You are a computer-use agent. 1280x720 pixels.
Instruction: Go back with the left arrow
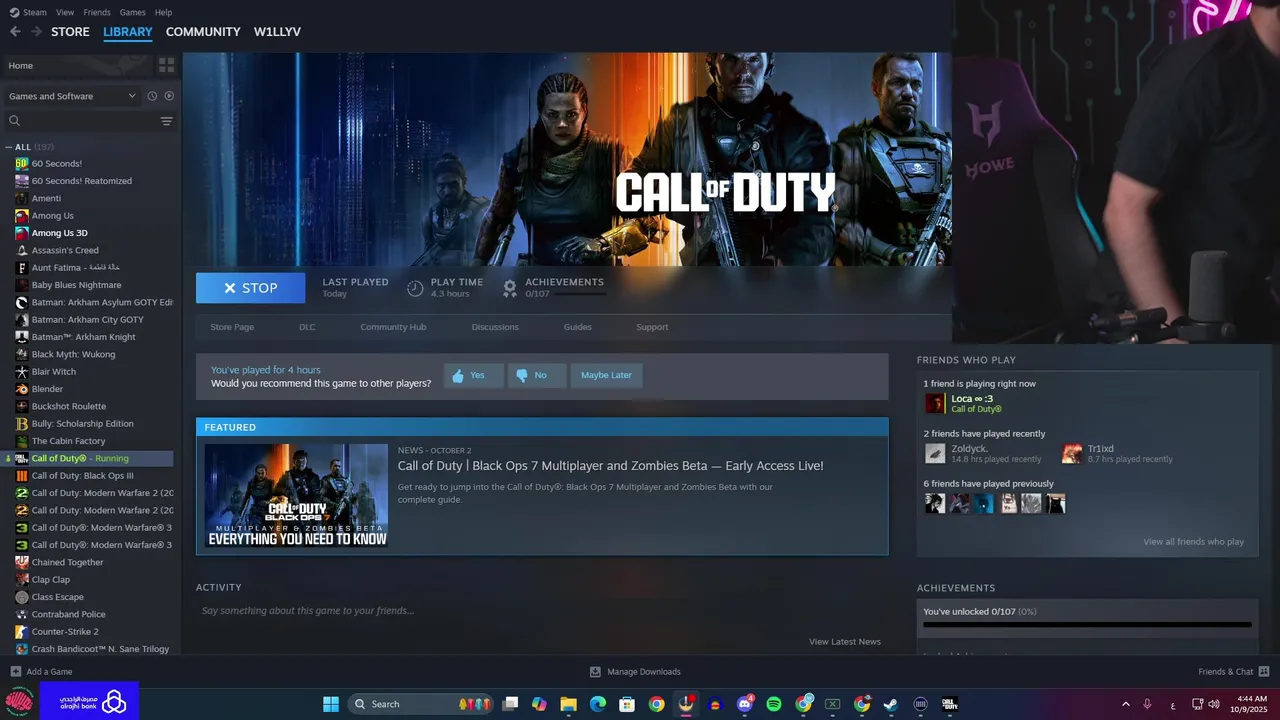point(15,32)
